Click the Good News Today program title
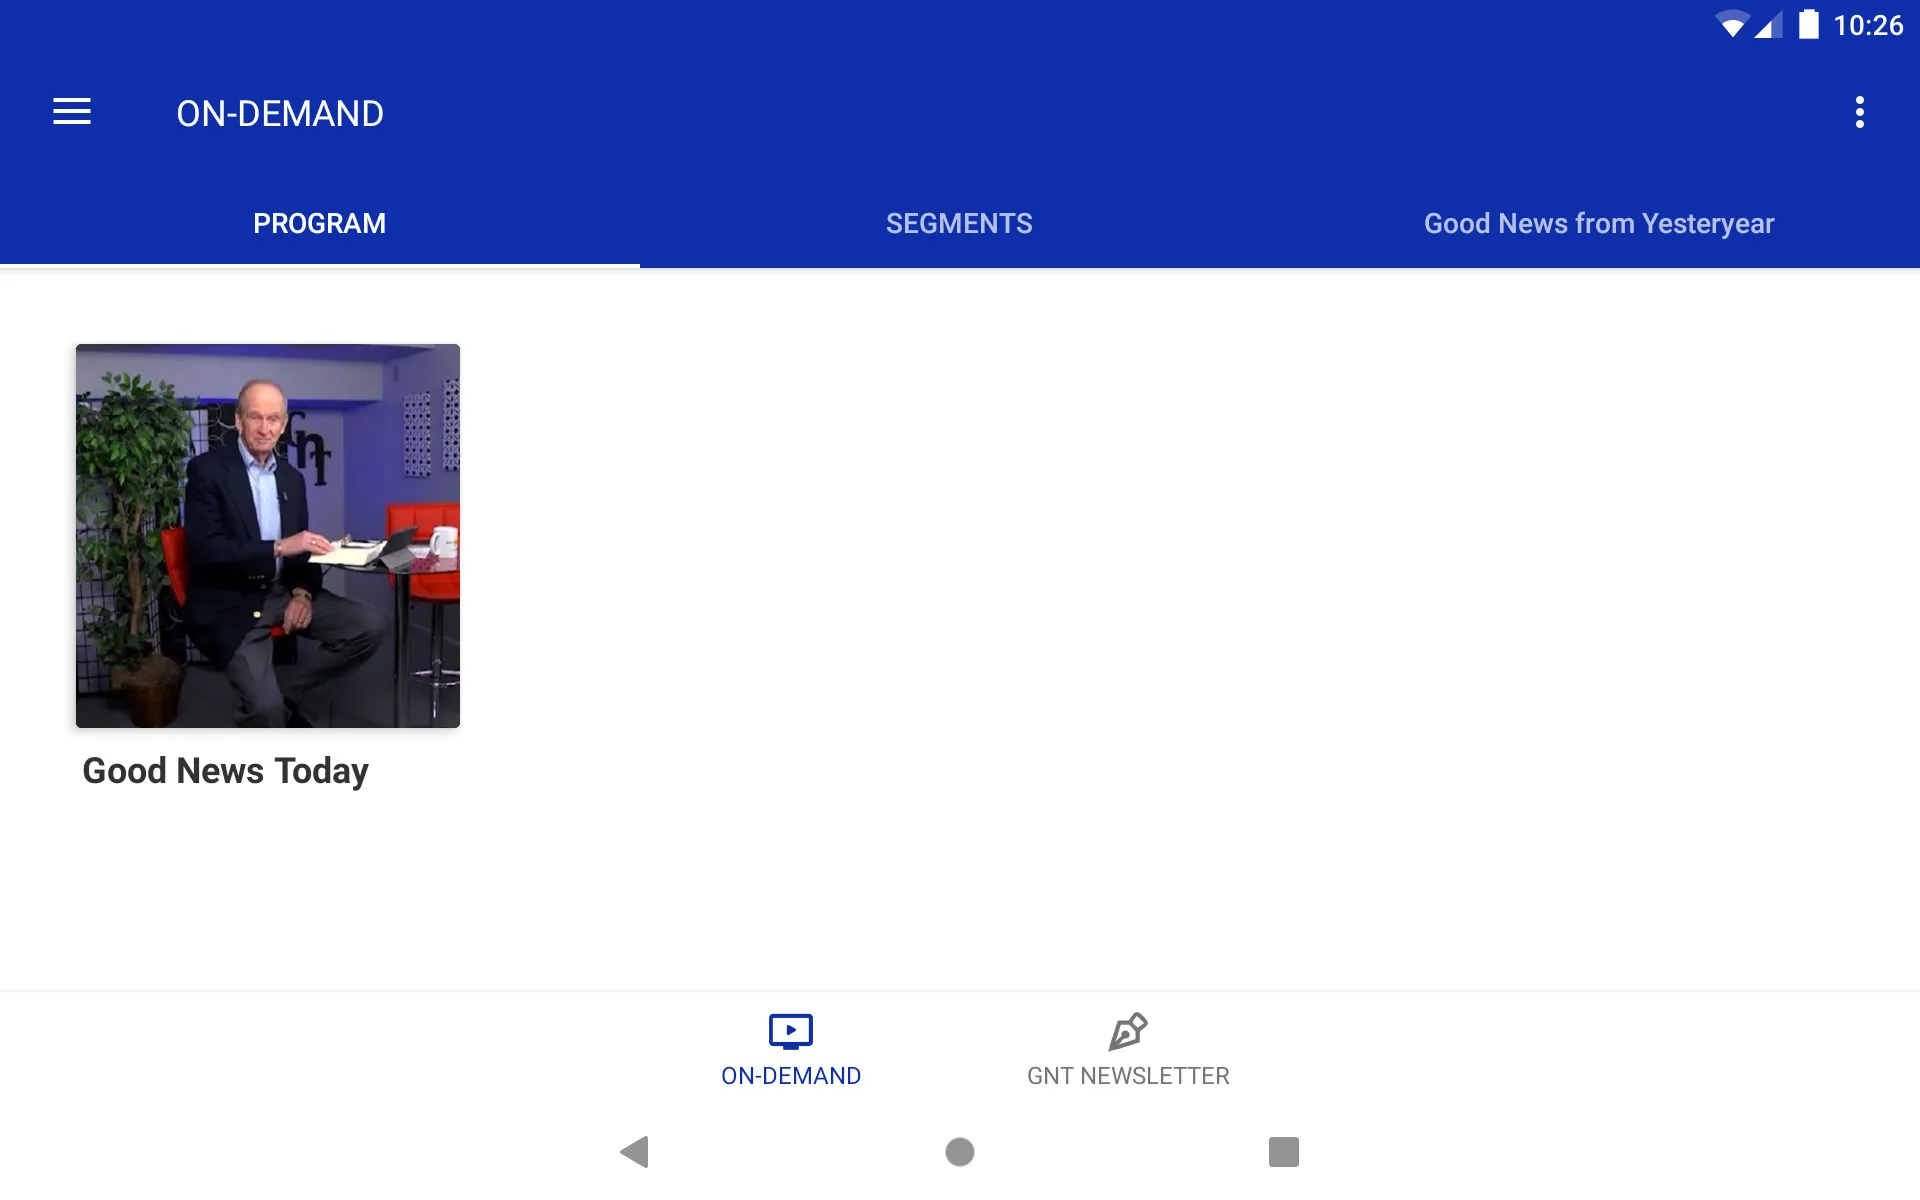Viewport: 1920px width, 1200px height. click(x=225, y=770)
